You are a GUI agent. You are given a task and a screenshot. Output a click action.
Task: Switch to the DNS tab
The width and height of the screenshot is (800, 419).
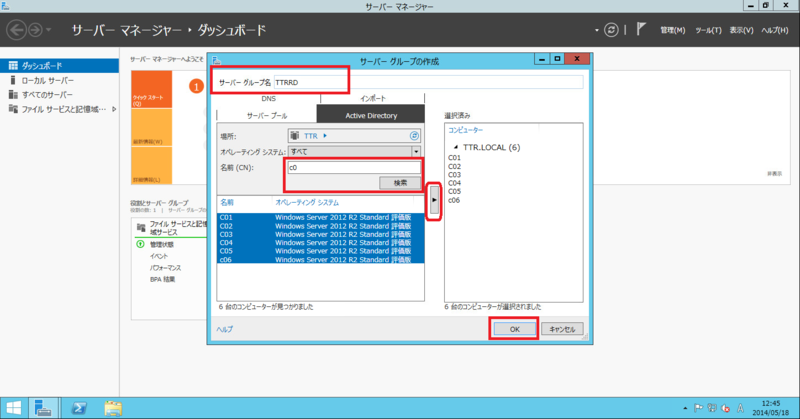point(268,98)
